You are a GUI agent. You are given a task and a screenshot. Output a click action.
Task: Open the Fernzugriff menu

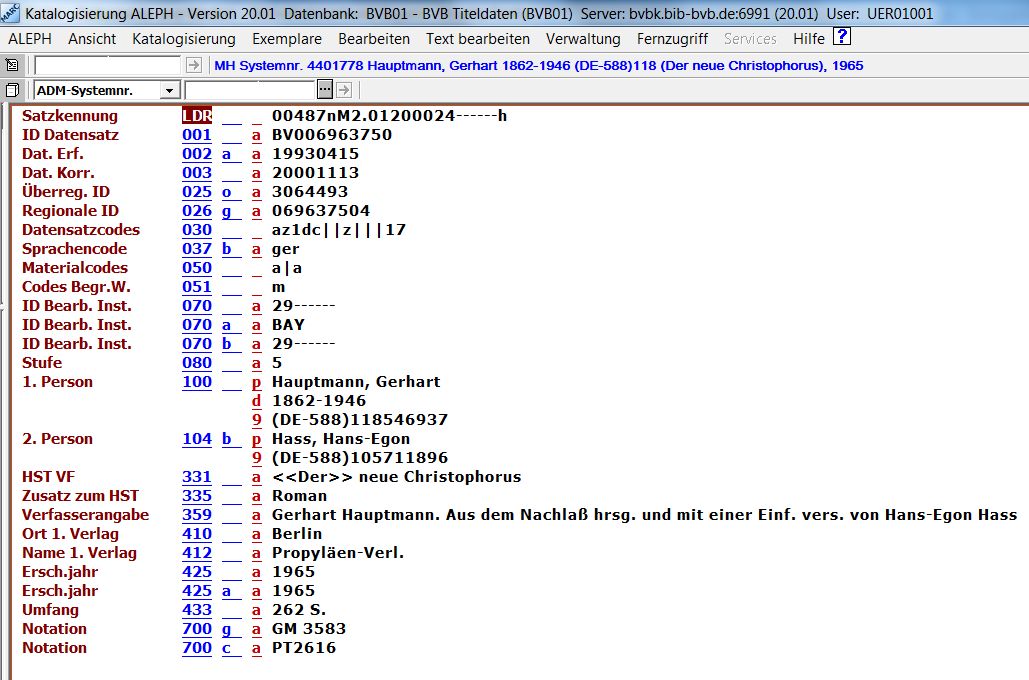click(x=672, y=39)
